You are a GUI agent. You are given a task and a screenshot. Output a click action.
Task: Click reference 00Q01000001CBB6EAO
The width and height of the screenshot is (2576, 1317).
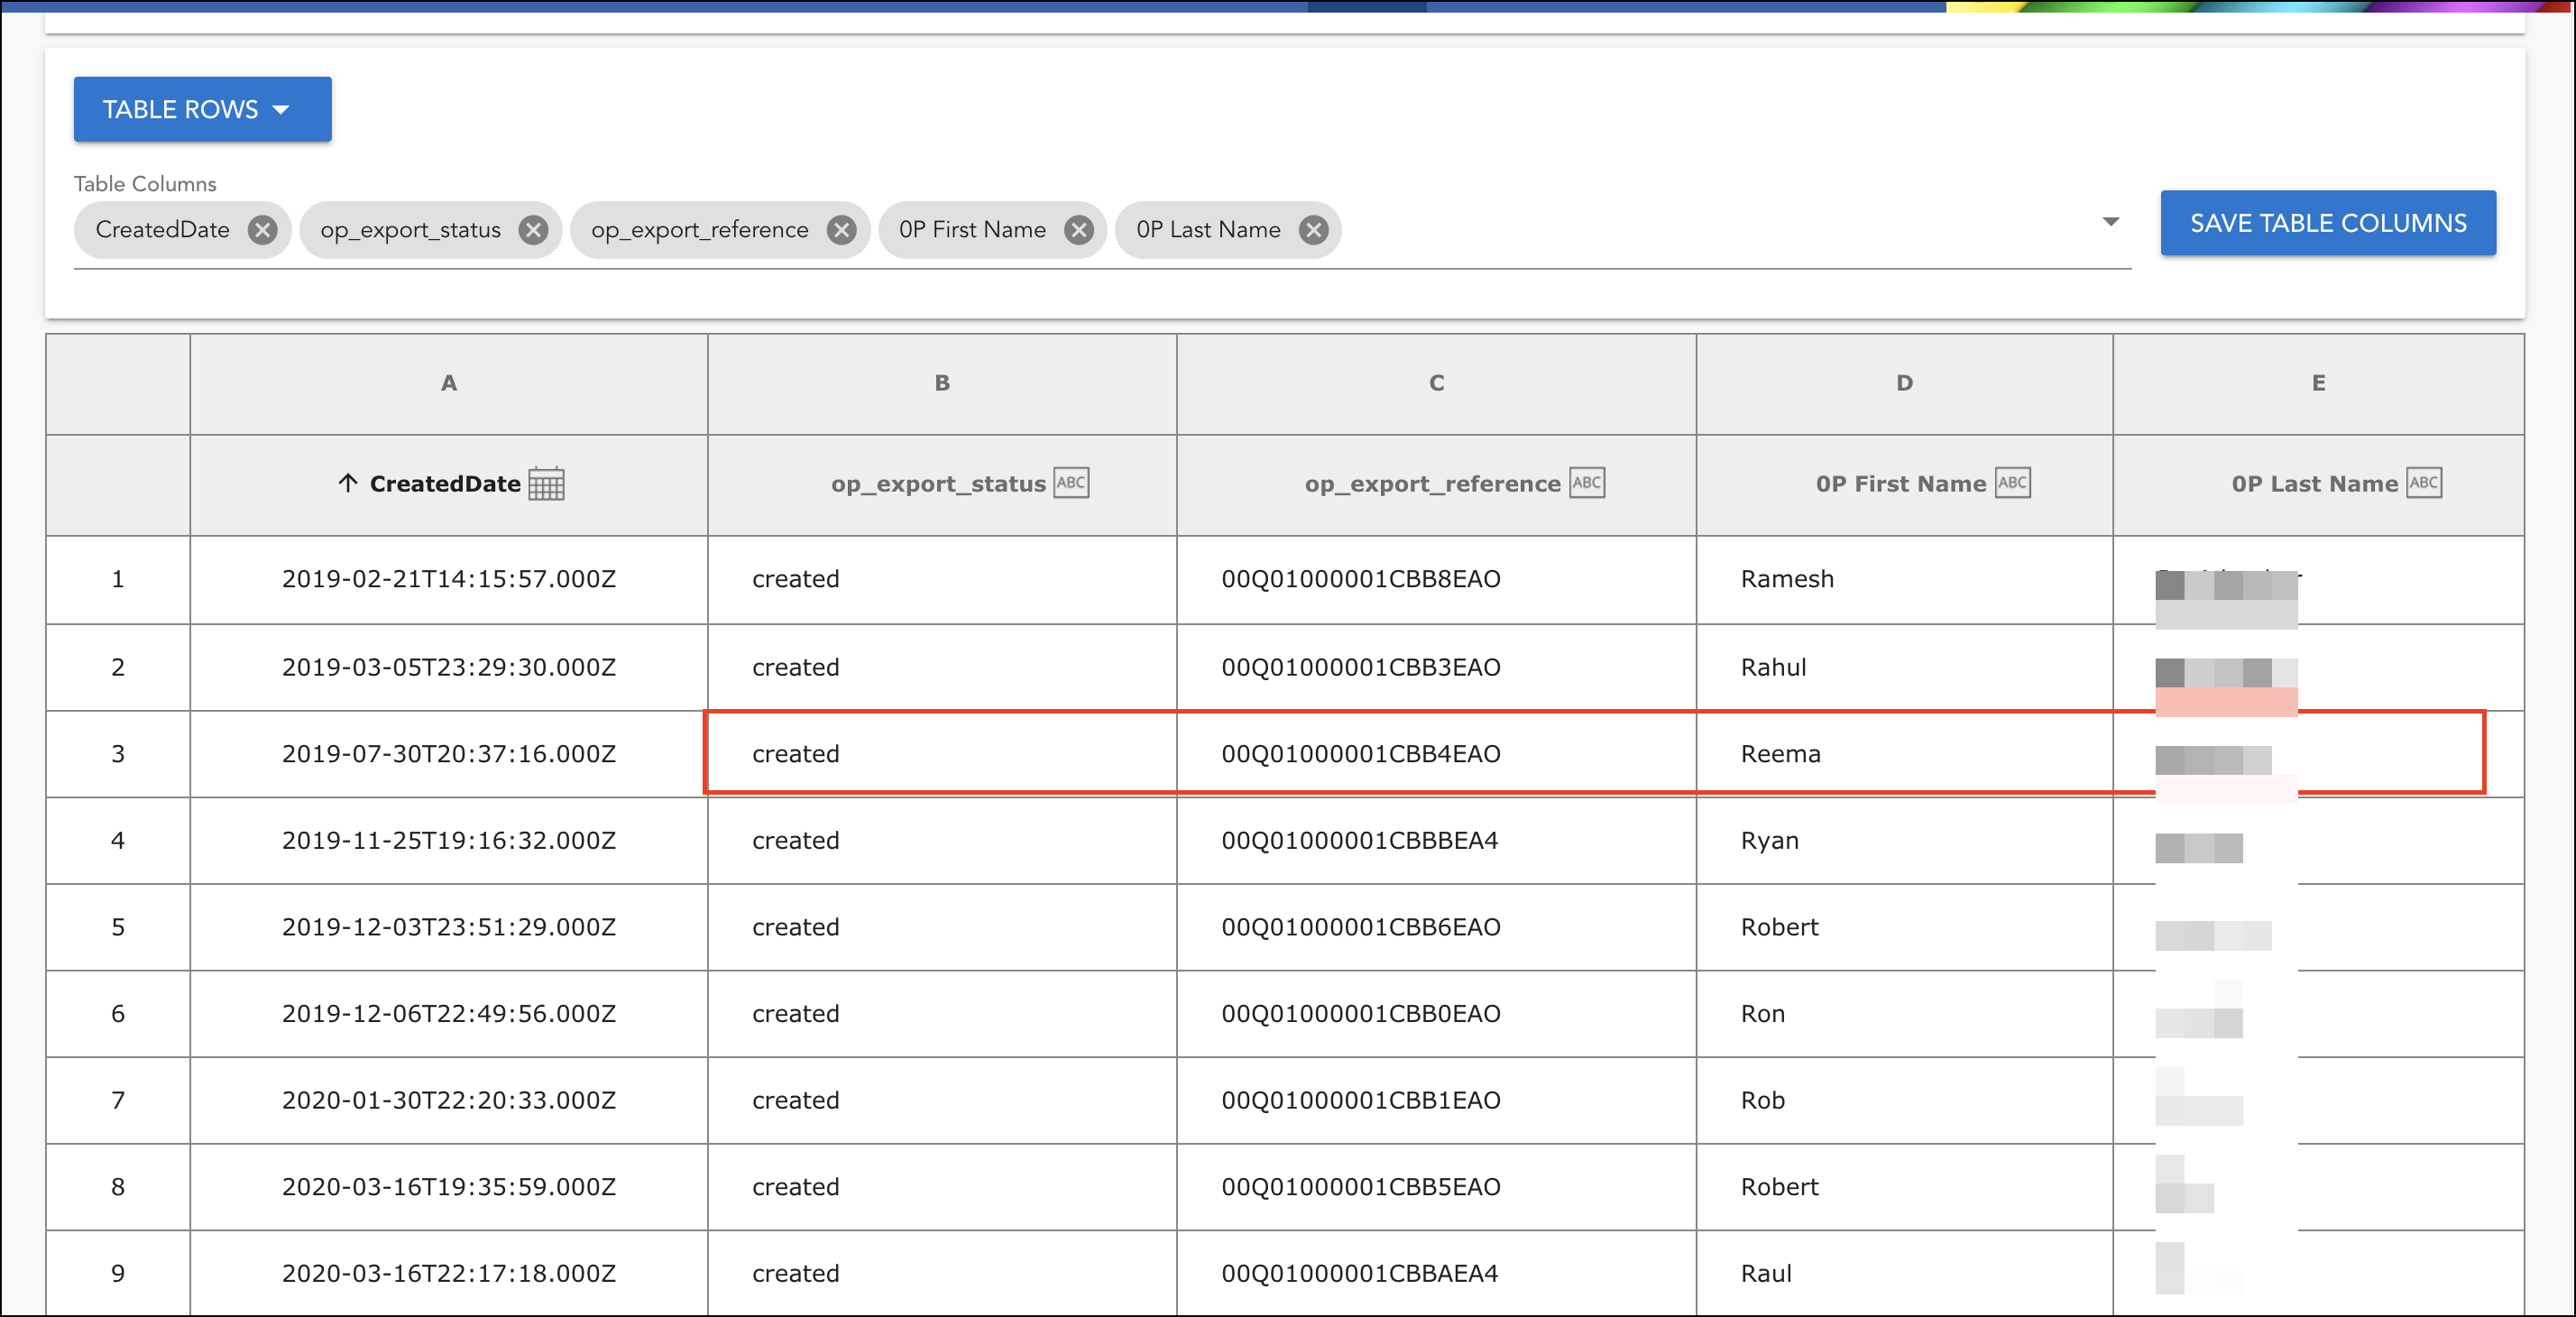coord(1361,927)
